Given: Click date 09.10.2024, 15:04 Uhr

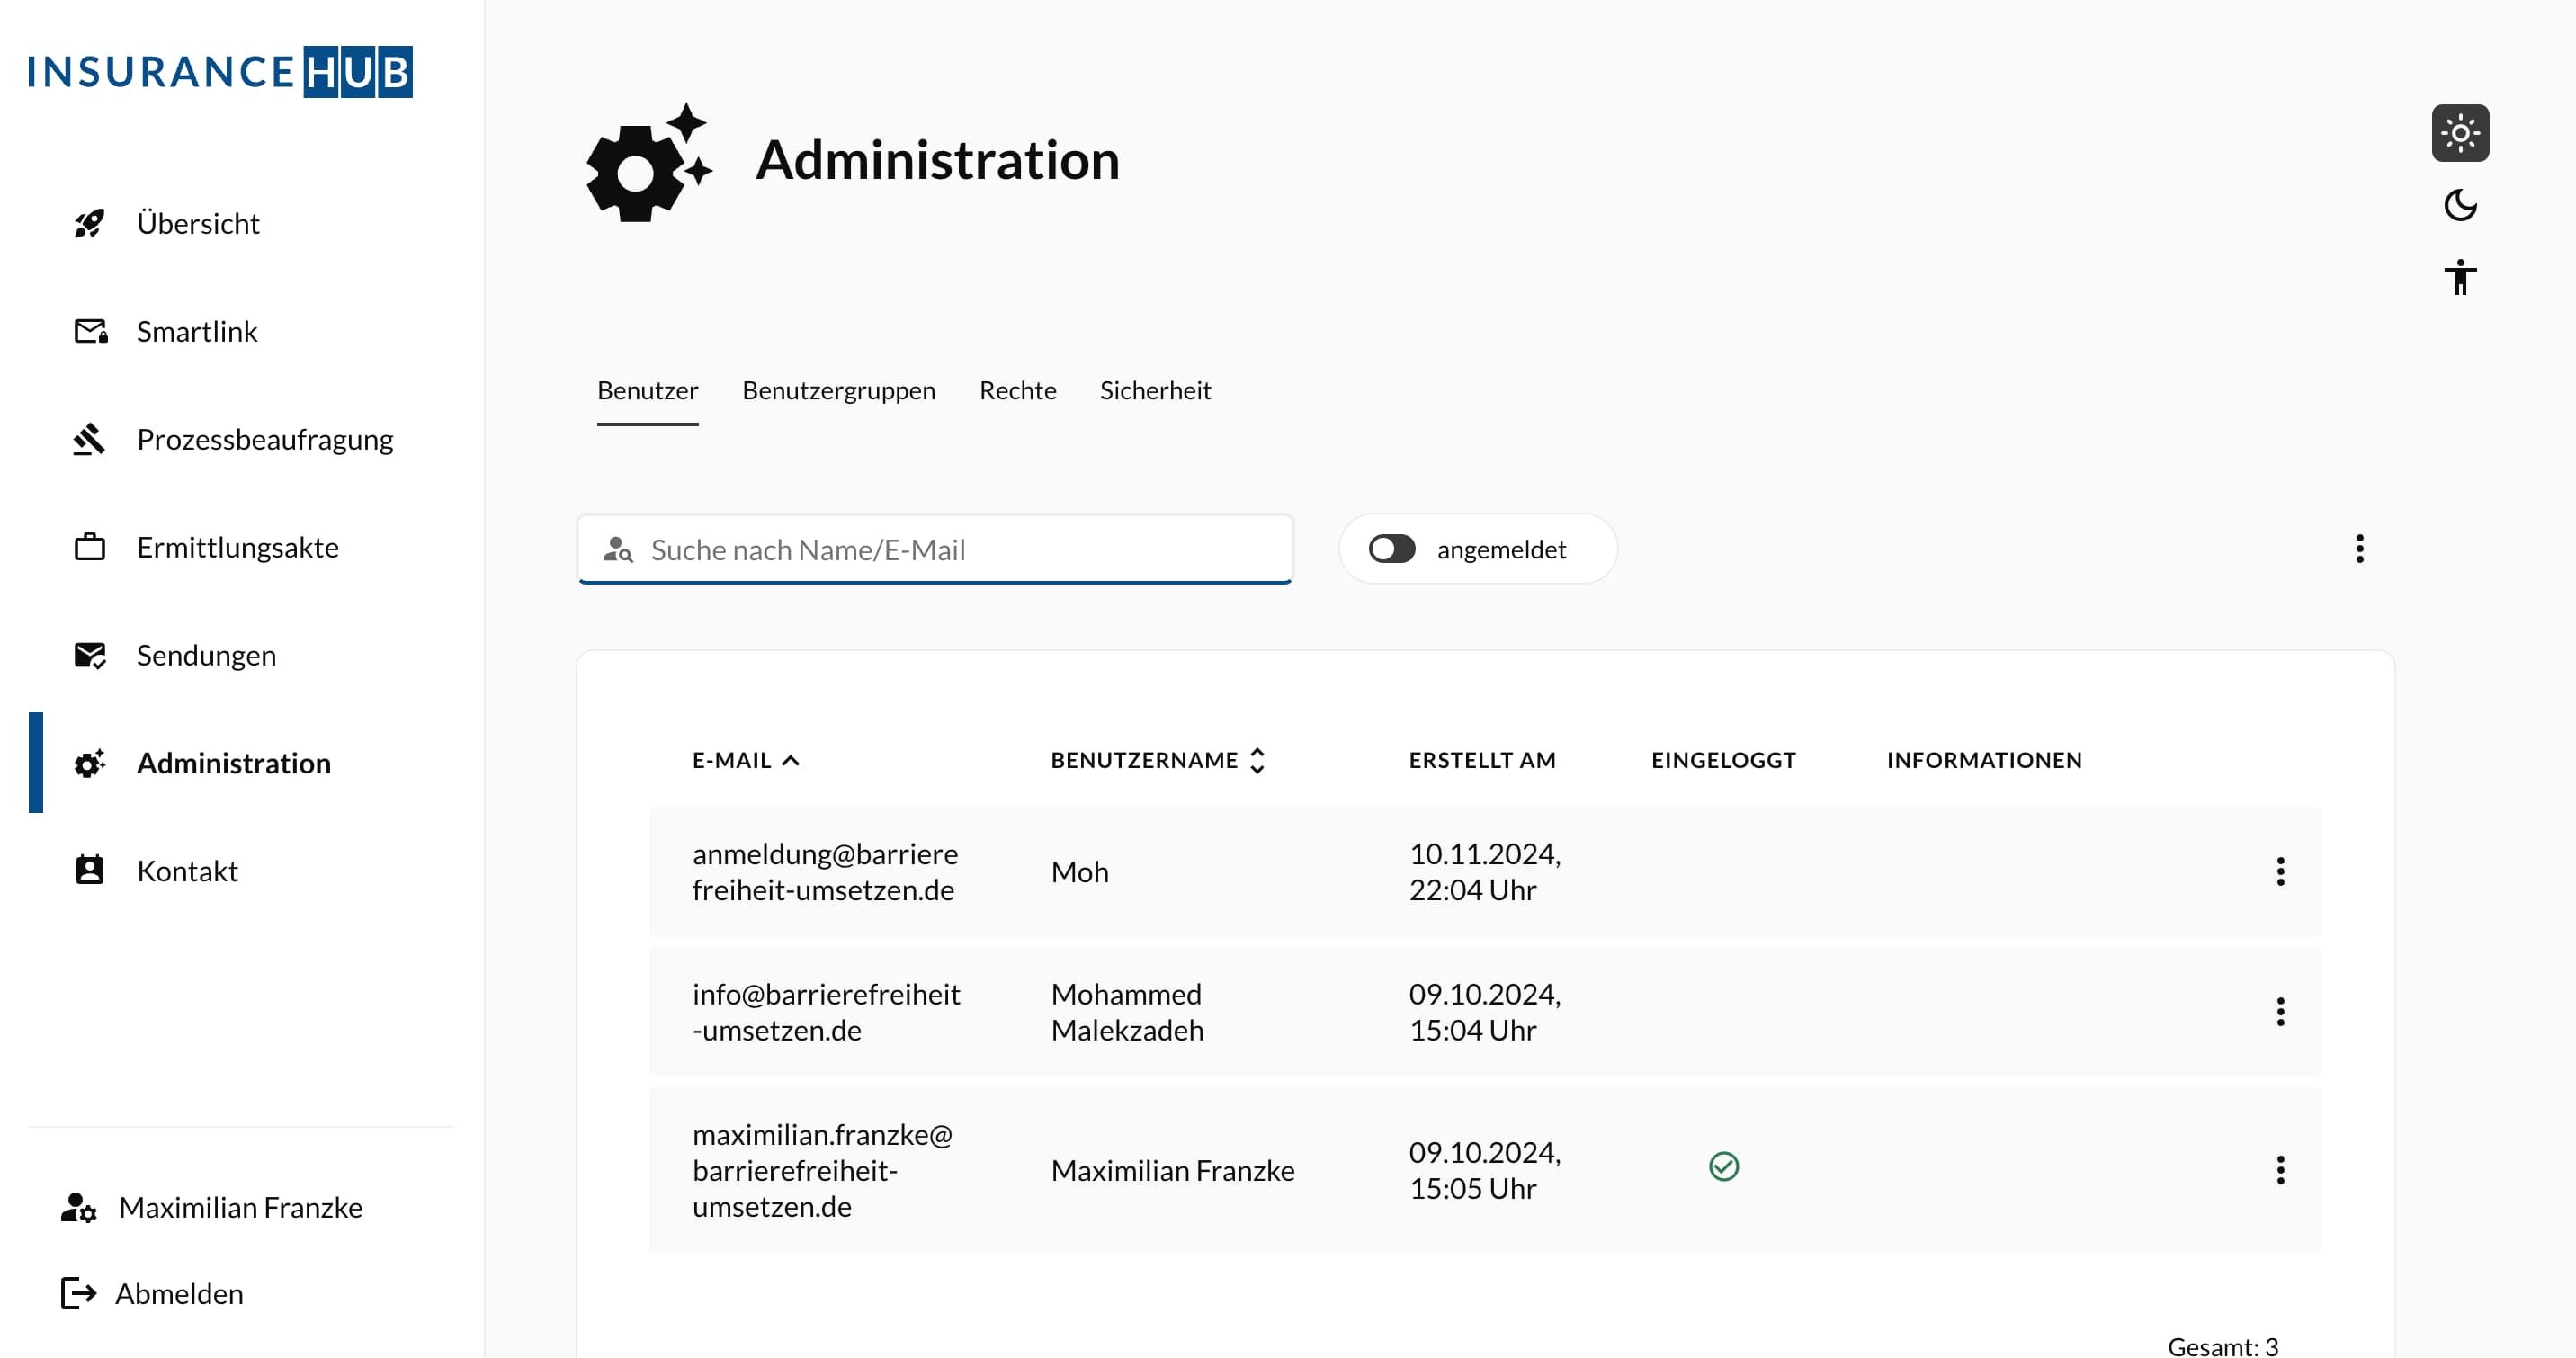Looking at the screenshot, I should point(1485,1011).
